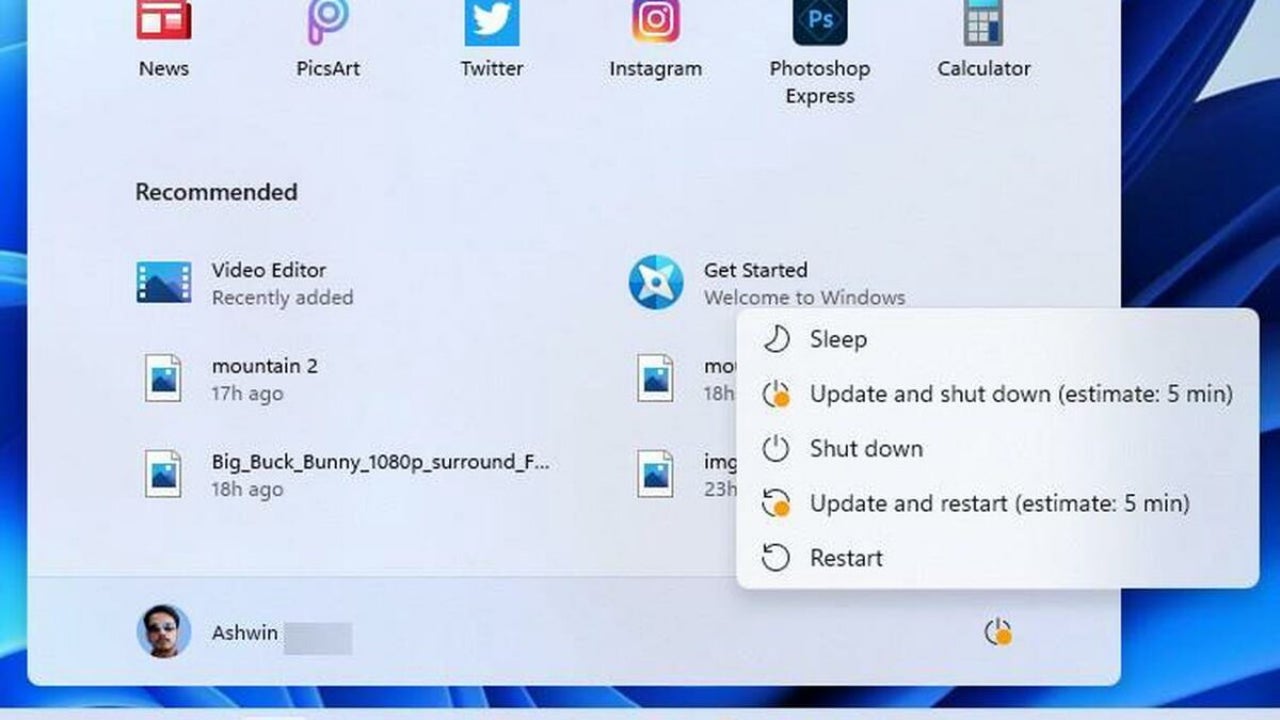This screenshot has height=720, width=1280.
Task: Click the file icon left of '18h'
Action: pos(655,378)
